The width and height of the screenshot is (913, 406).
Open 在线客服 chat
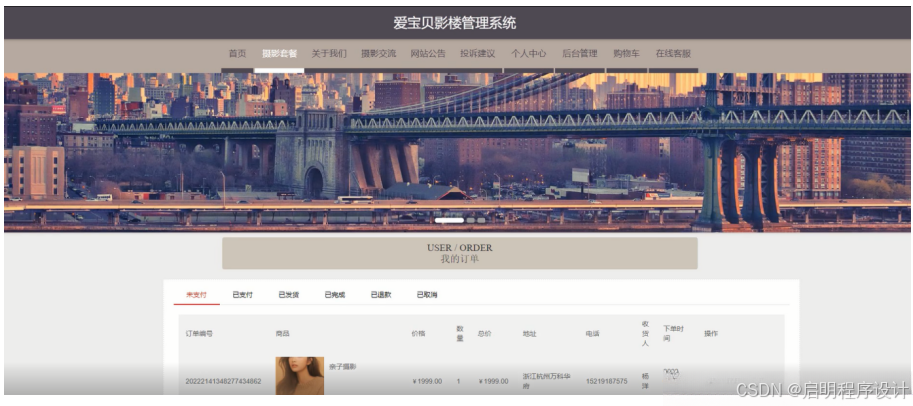(x=673, y=54)
